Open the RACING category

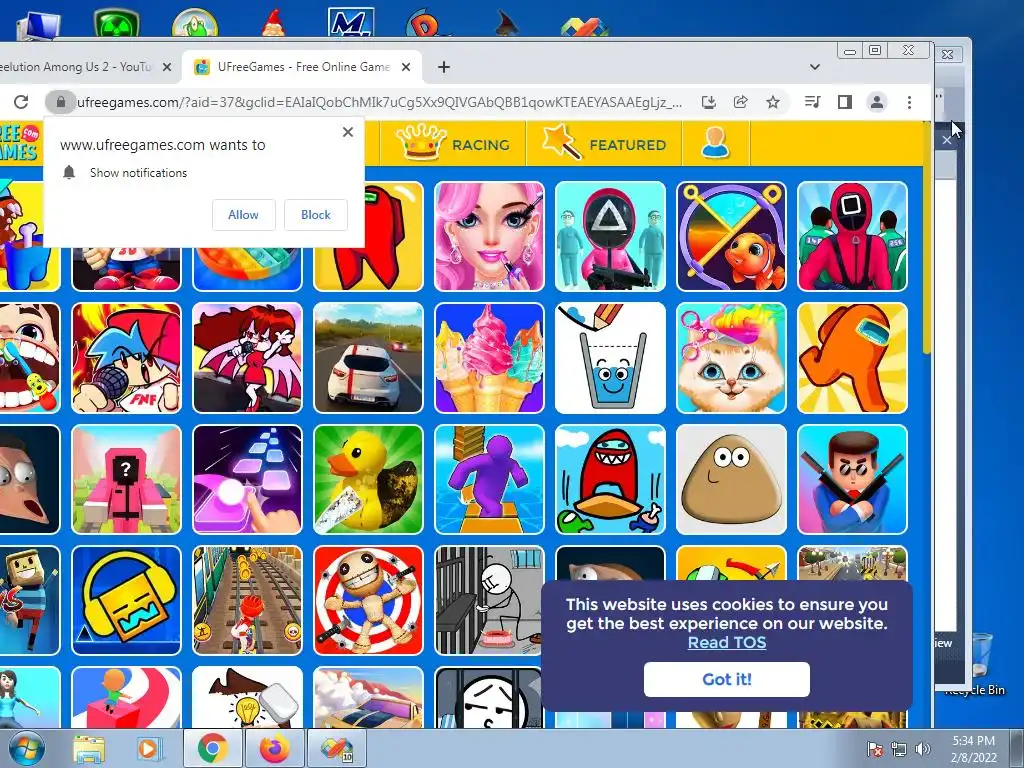click(453, 144)
